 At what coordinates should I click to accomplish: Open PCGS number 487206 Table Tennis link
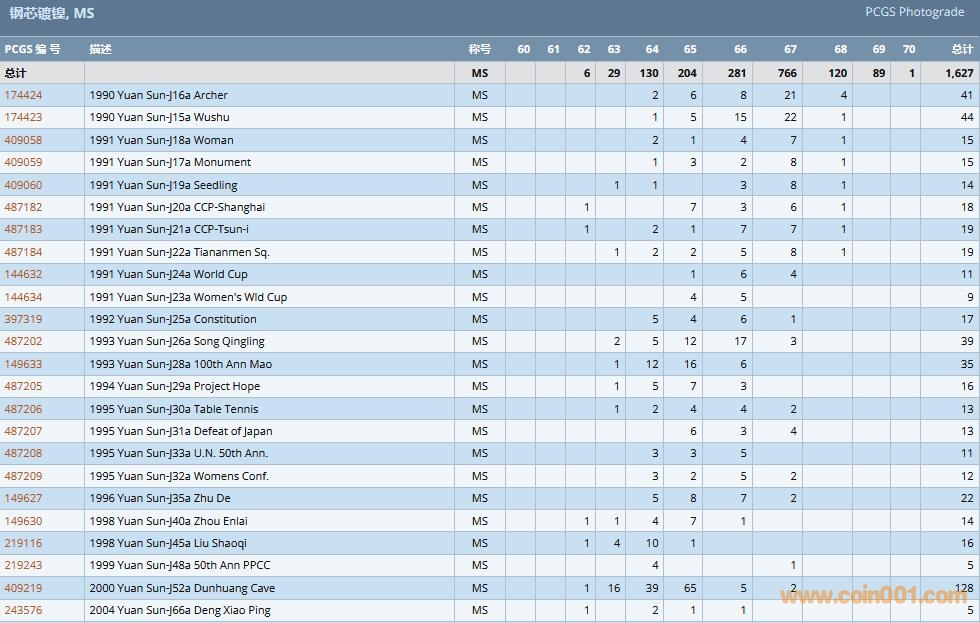click(23, 409)
